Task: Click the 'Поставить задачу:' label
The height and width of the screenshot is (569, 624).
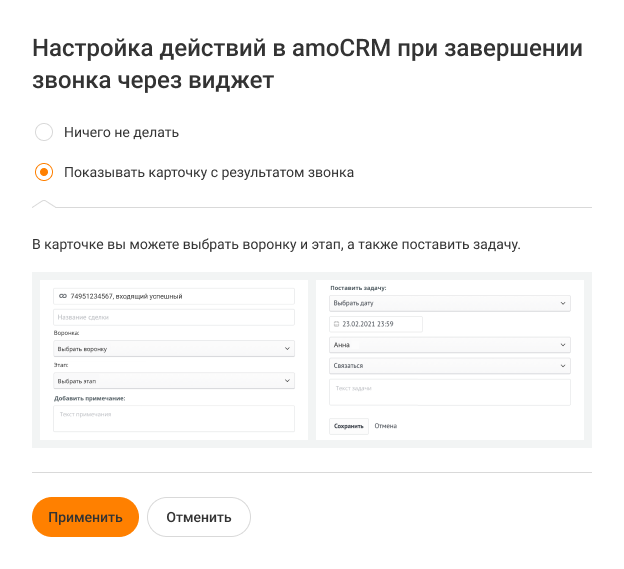Action: click(x=358, y=287)
